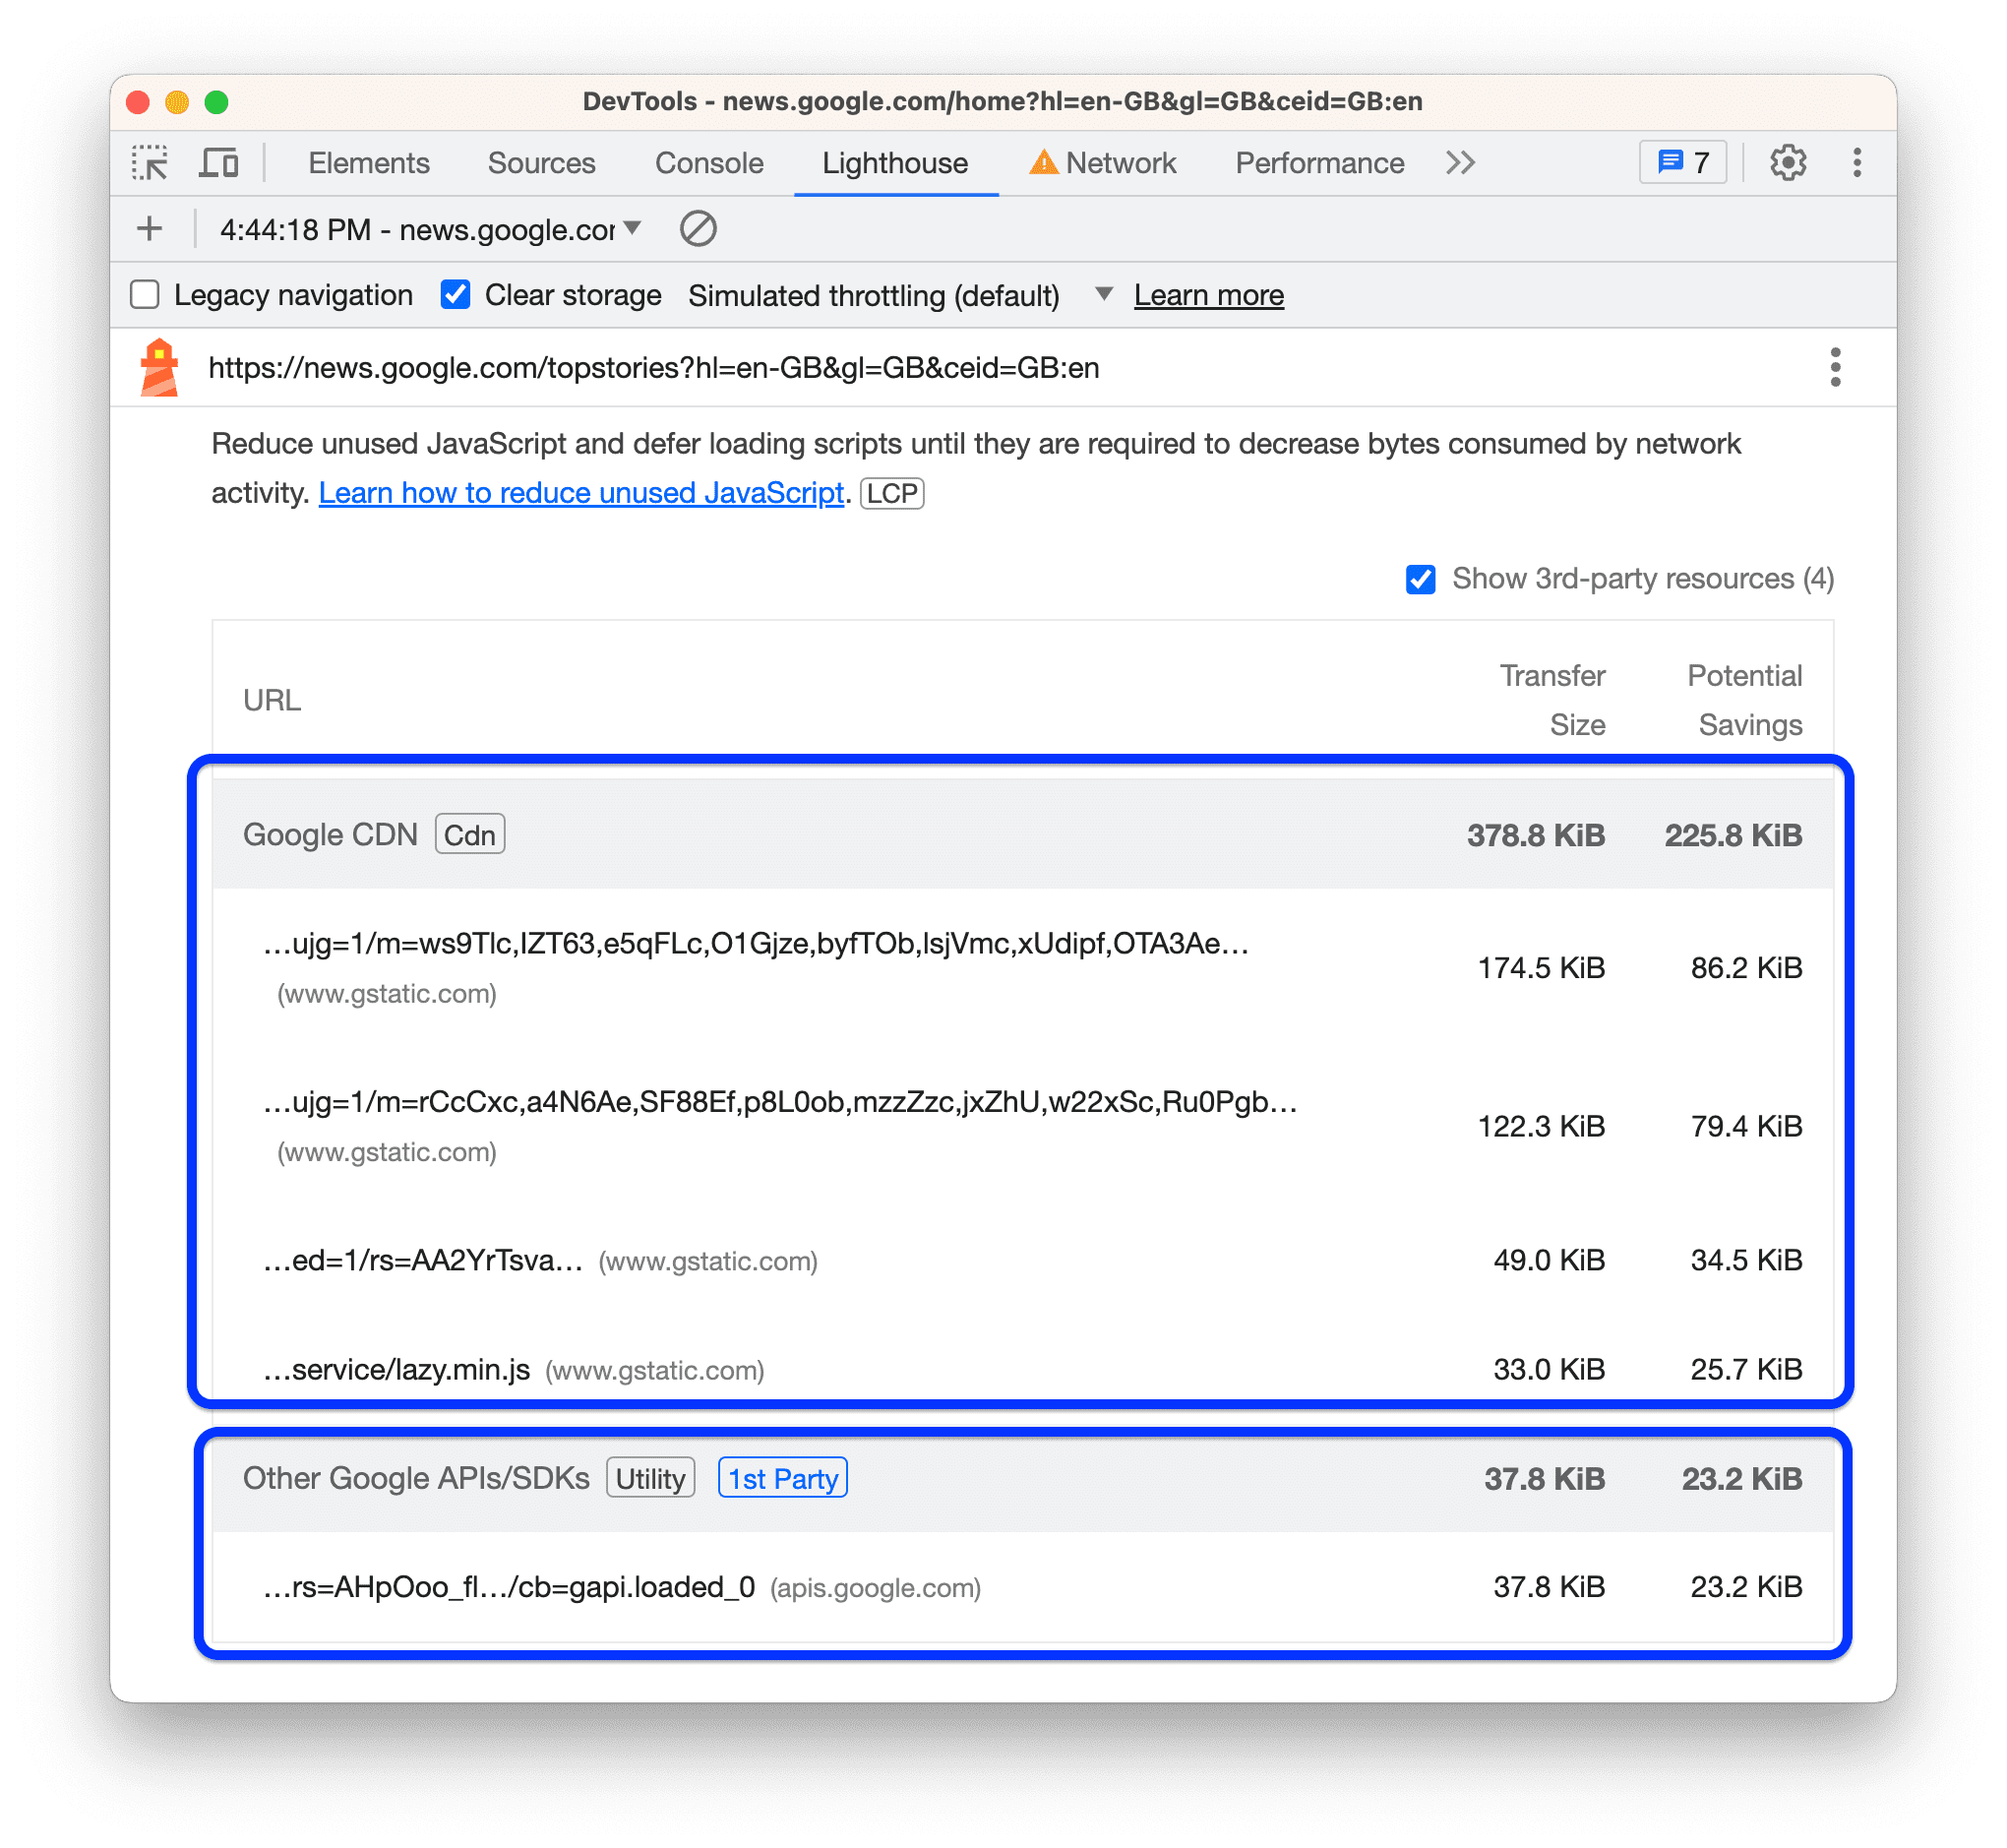This screenshot has width=2007, height=1848.
Task: Click the stop/cancel circle icon
Action: (x=696, y=227)
